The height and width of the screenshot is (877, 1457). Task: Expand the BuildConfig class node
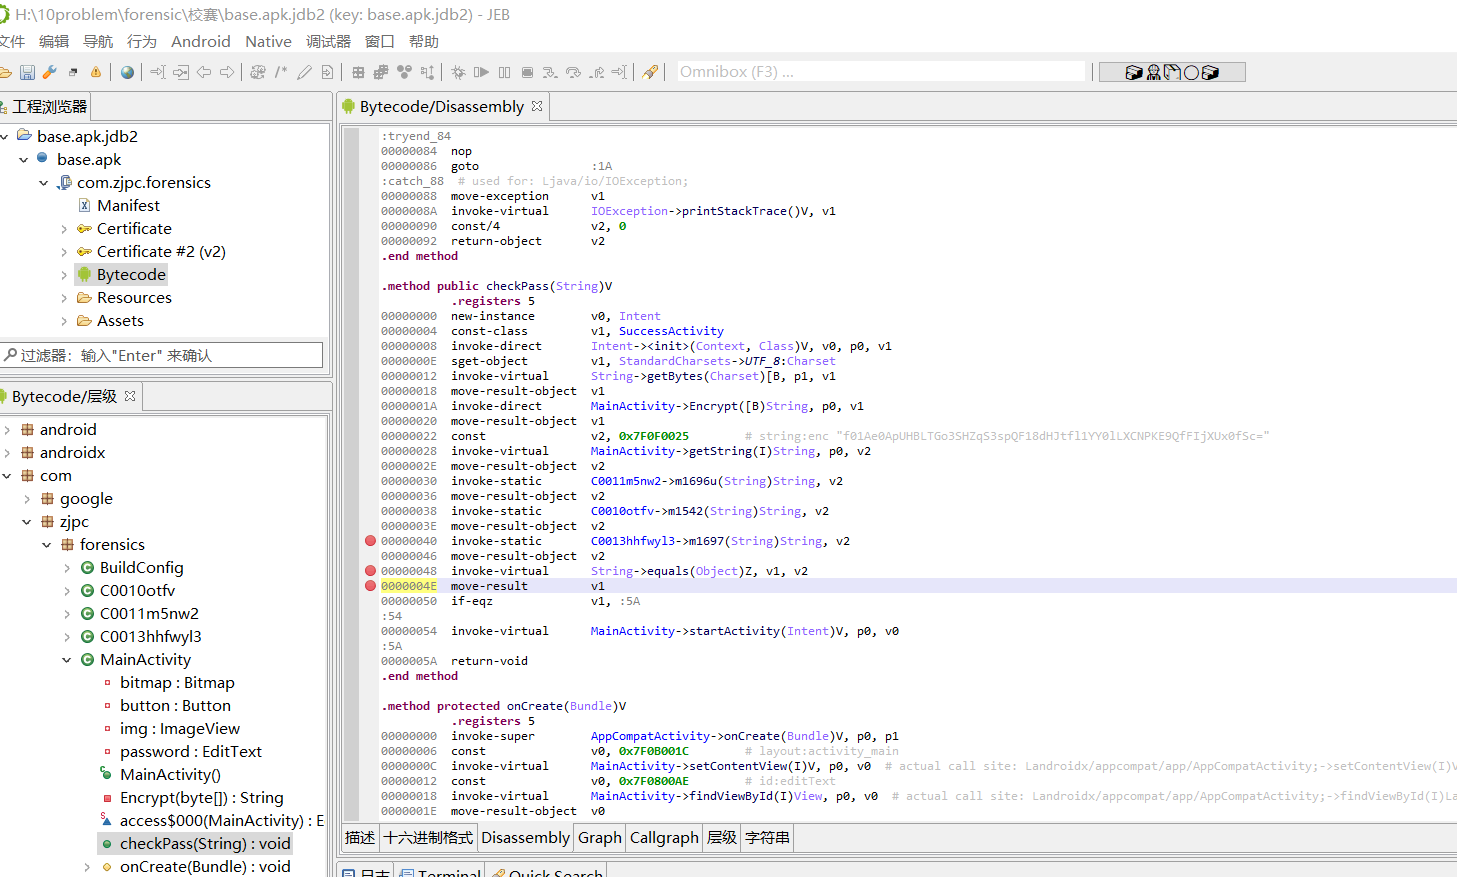click(67, 568)
